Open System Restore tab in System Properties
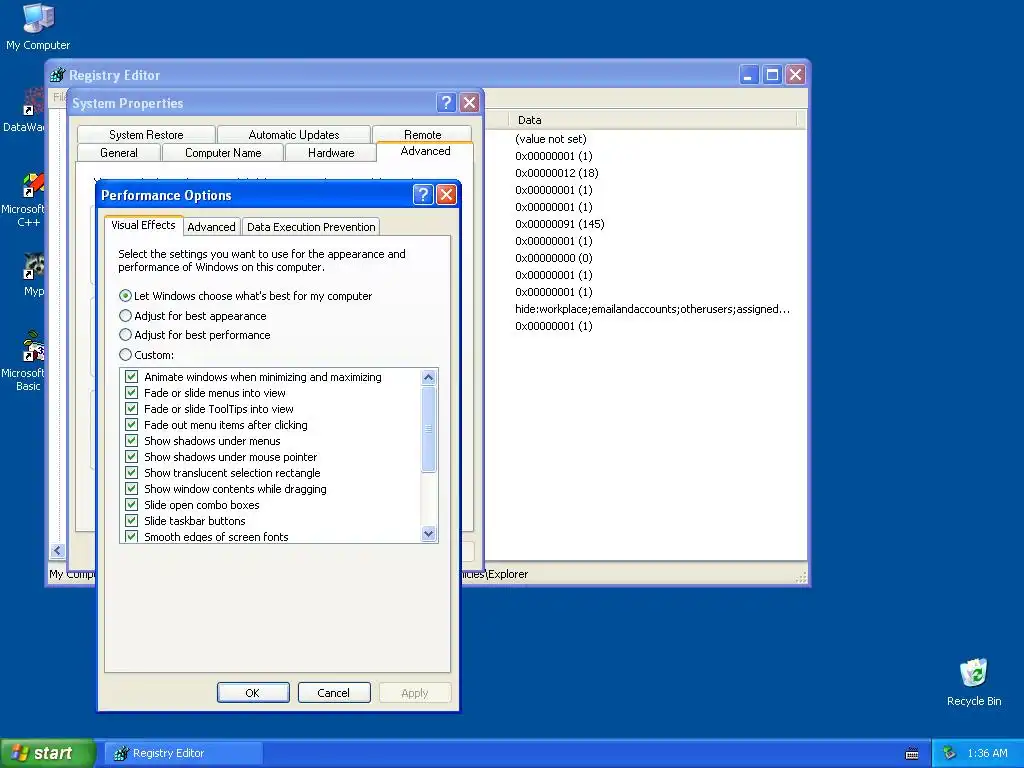Viewport: 1024px width, 768px height. (146, 135)
